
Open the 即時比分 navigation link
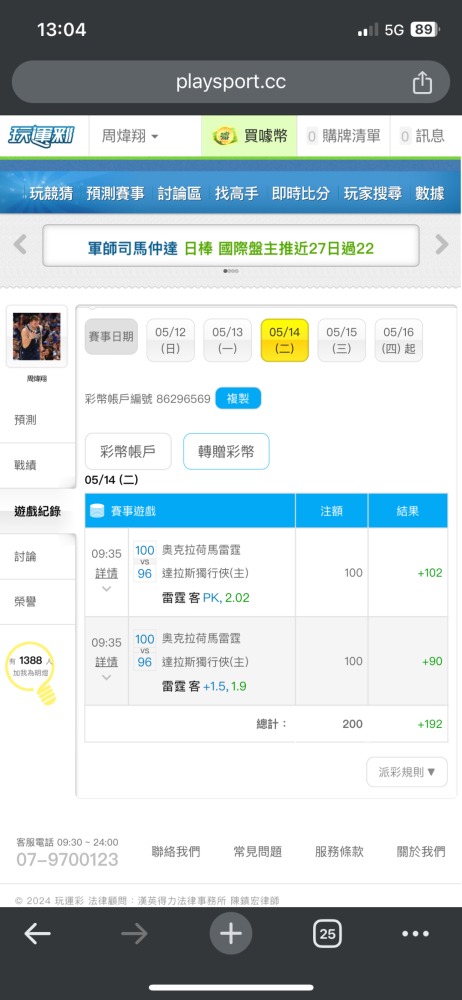click(x=301, y=193)
